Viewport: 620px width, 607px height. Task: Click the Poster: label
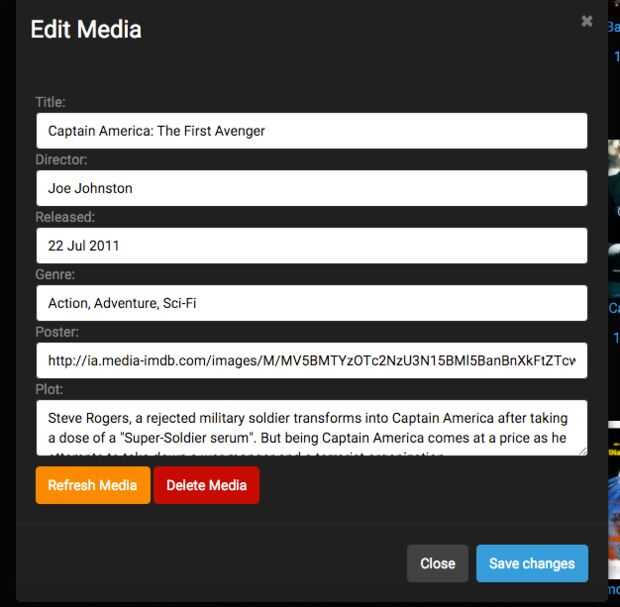57,331
